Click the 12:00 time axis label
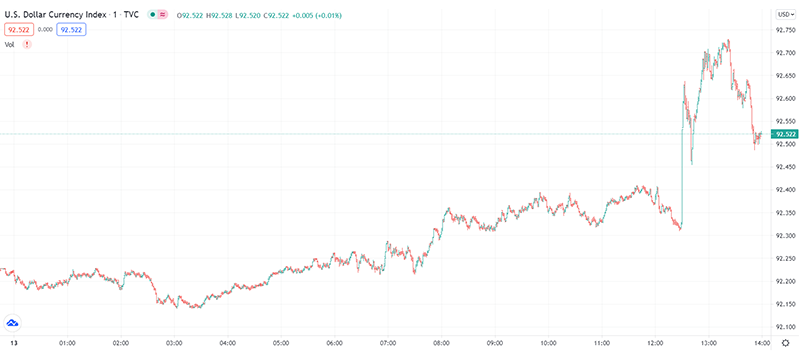The width and height of the screenshot is (800, 360). (x=655, y=343)
